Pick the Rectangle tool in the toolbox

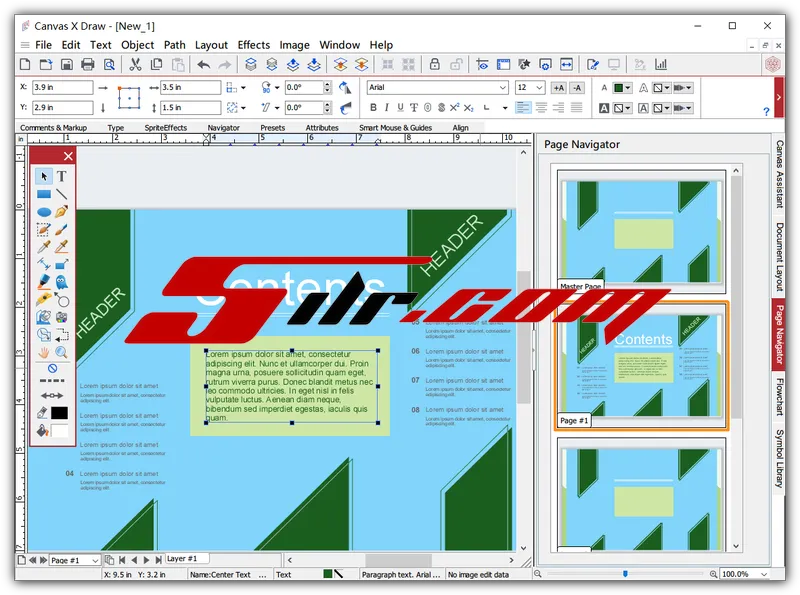pos(44,194)
